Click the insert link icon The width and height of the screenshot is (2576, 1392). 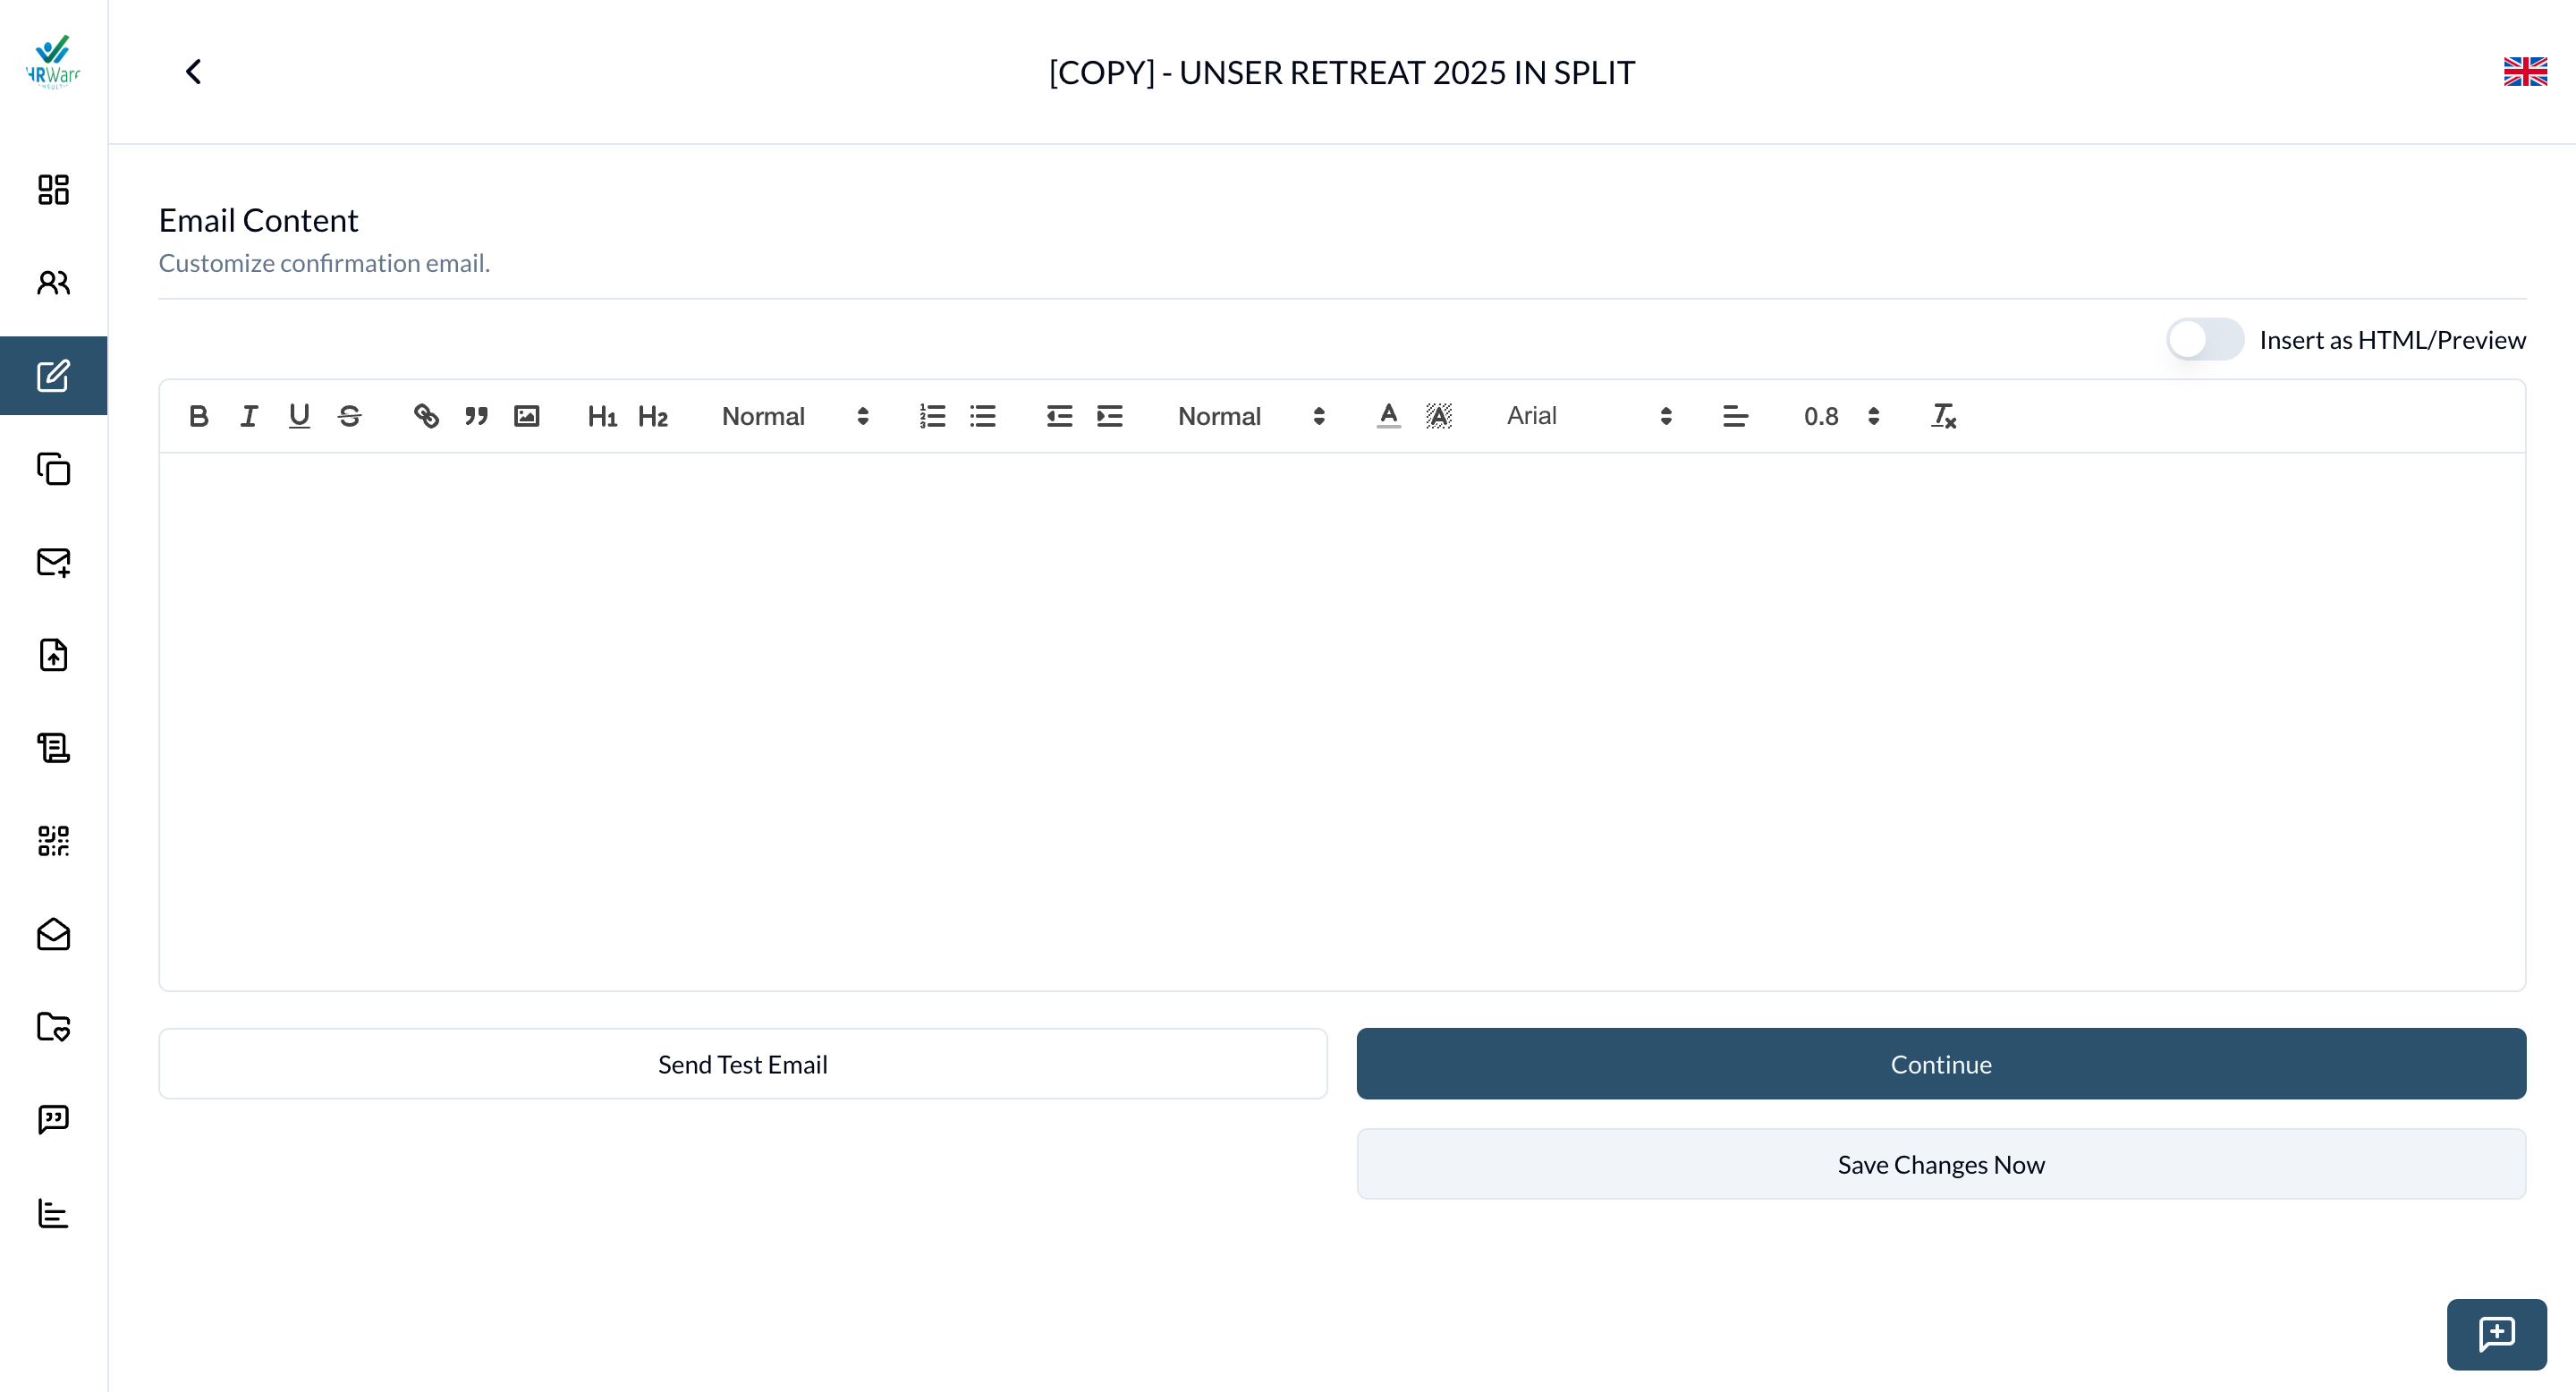pyautogui.click(x=426, y=416)
